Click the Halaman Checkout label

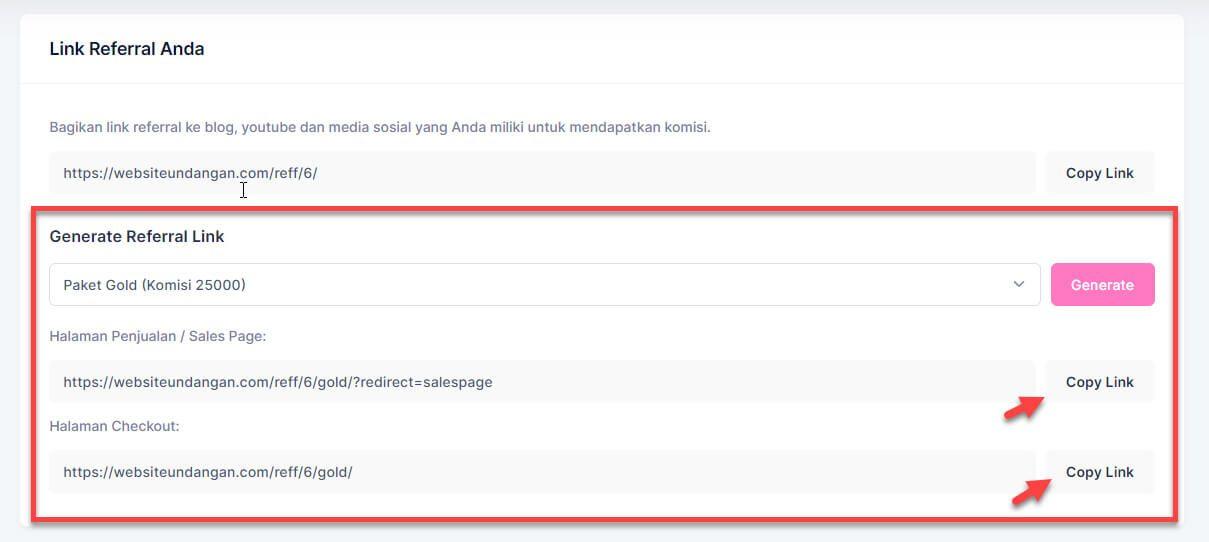click(114, 426)
